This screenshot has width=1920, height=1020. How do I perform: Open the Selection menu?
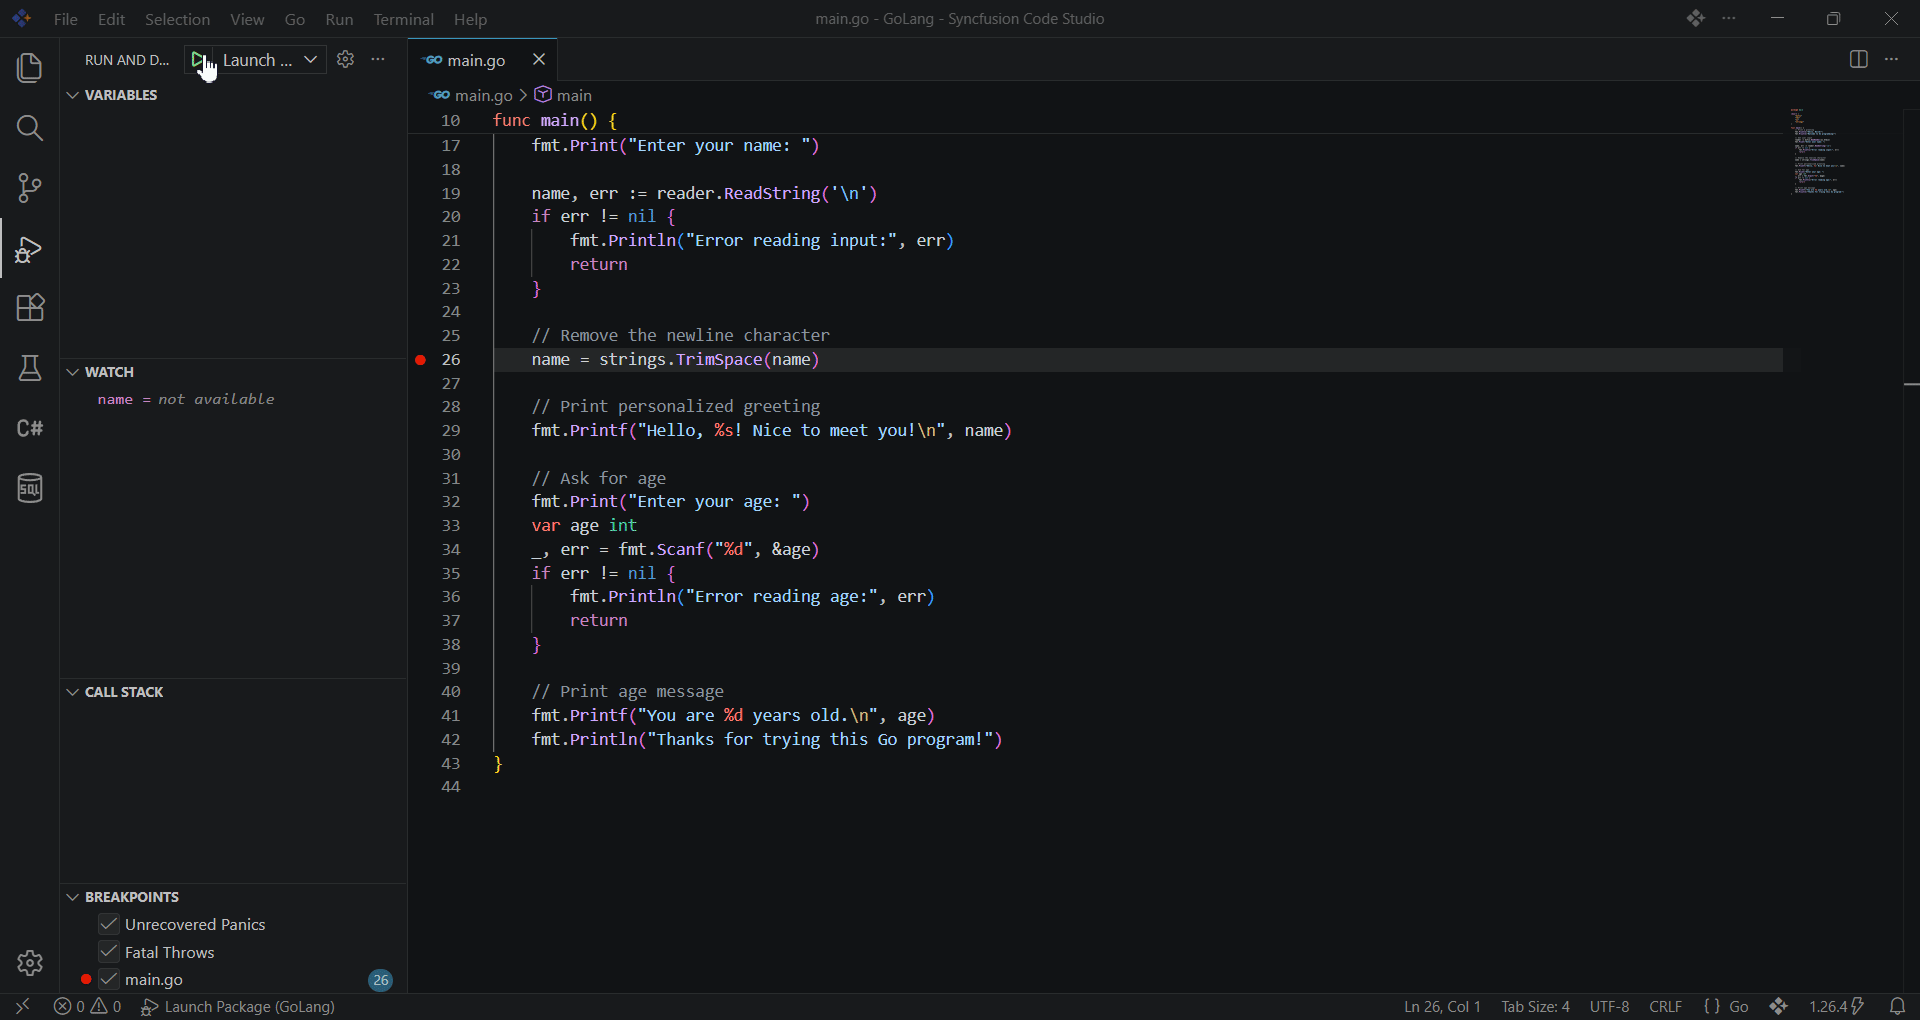(177, 19)
